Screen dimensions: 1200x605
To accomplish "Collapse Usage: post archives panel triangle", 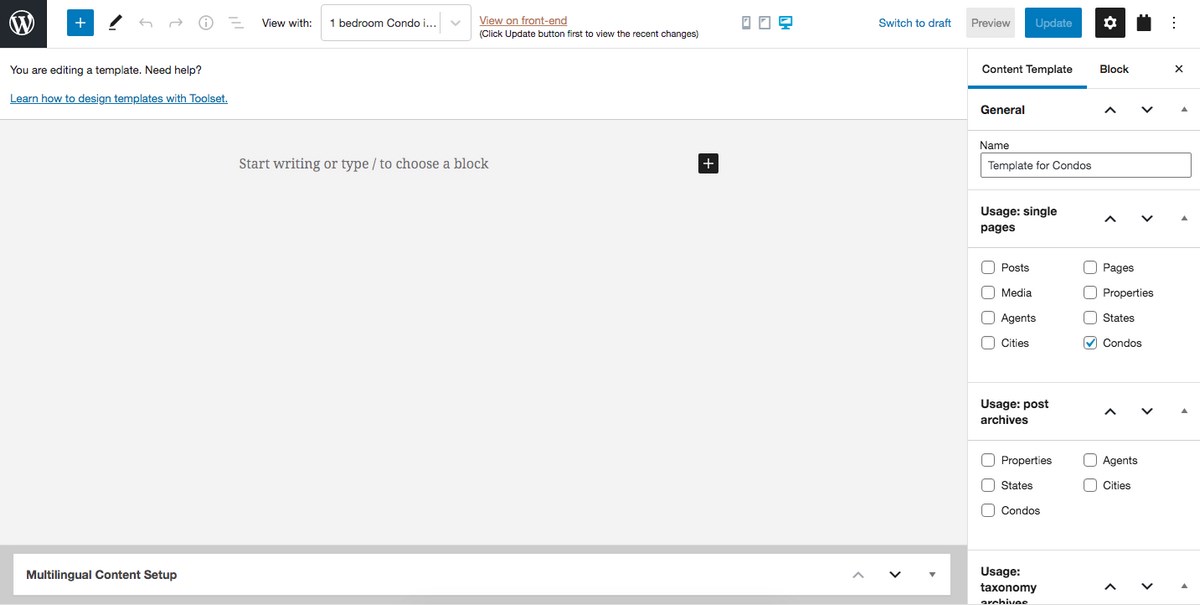I will [1184, 412].
